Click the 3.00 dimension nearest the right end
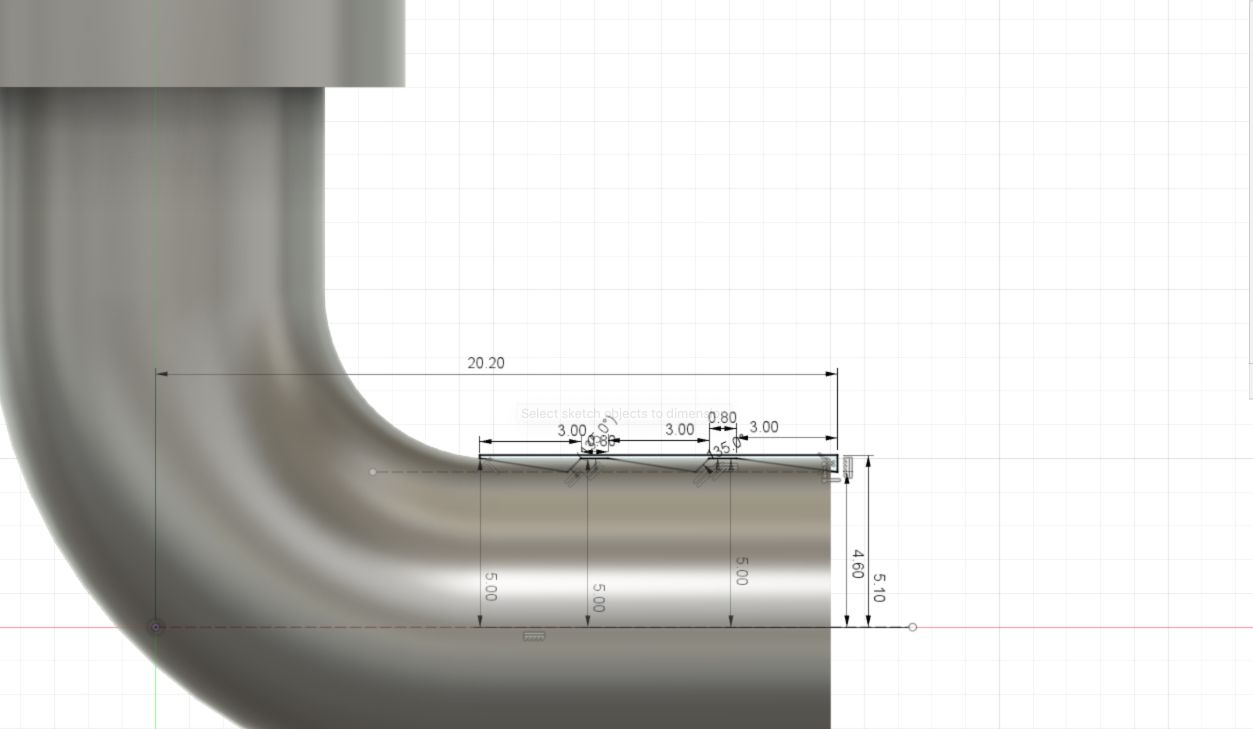 pos(764,427)
